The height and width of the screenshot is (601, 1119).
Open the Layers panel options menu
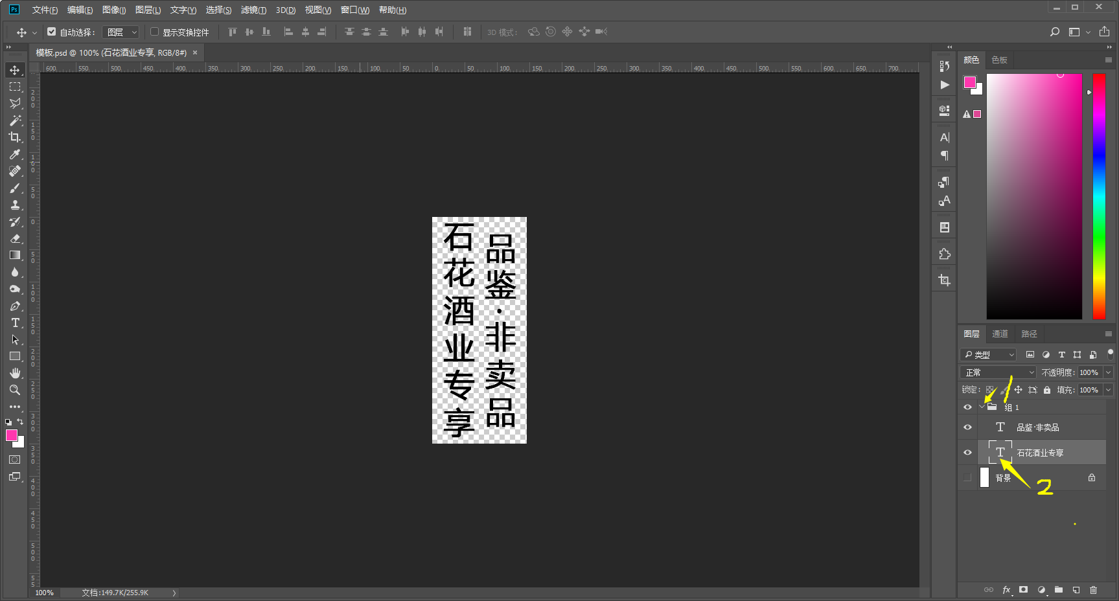pyautogui.click(x=1108, y=334)
